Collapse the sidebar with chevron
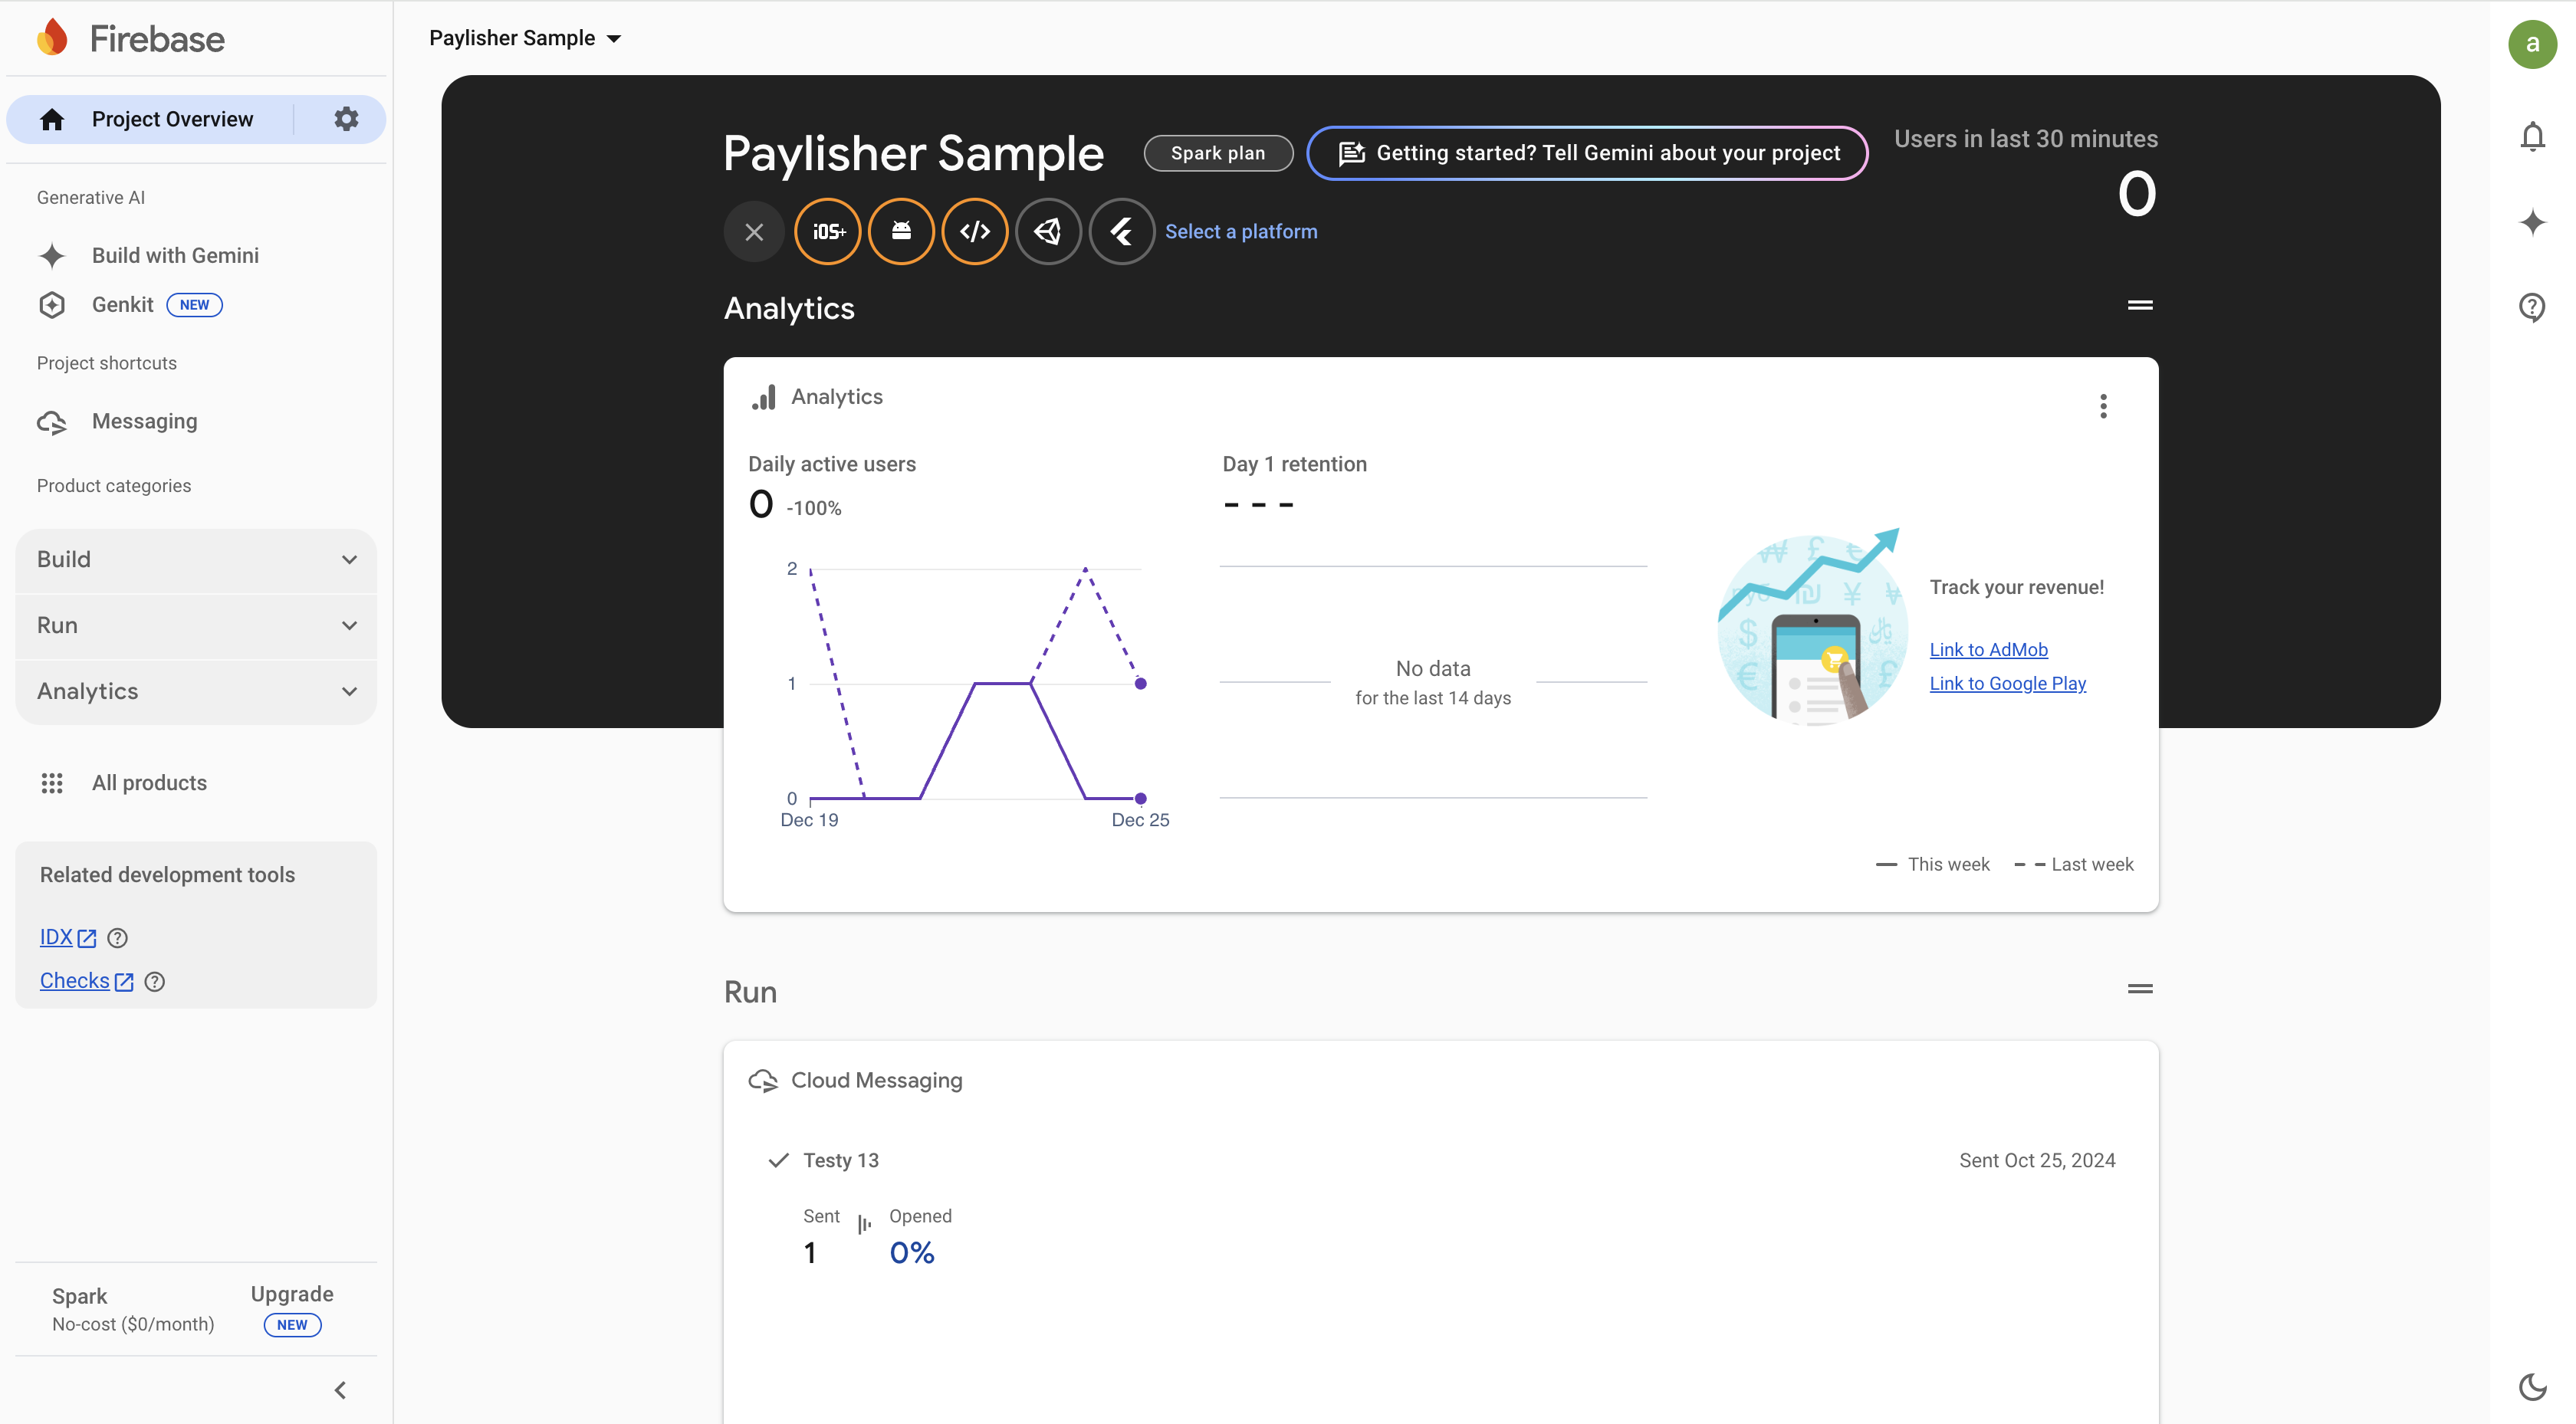The height and width of the screenshot is (1424, 2576). [340, 1390]
